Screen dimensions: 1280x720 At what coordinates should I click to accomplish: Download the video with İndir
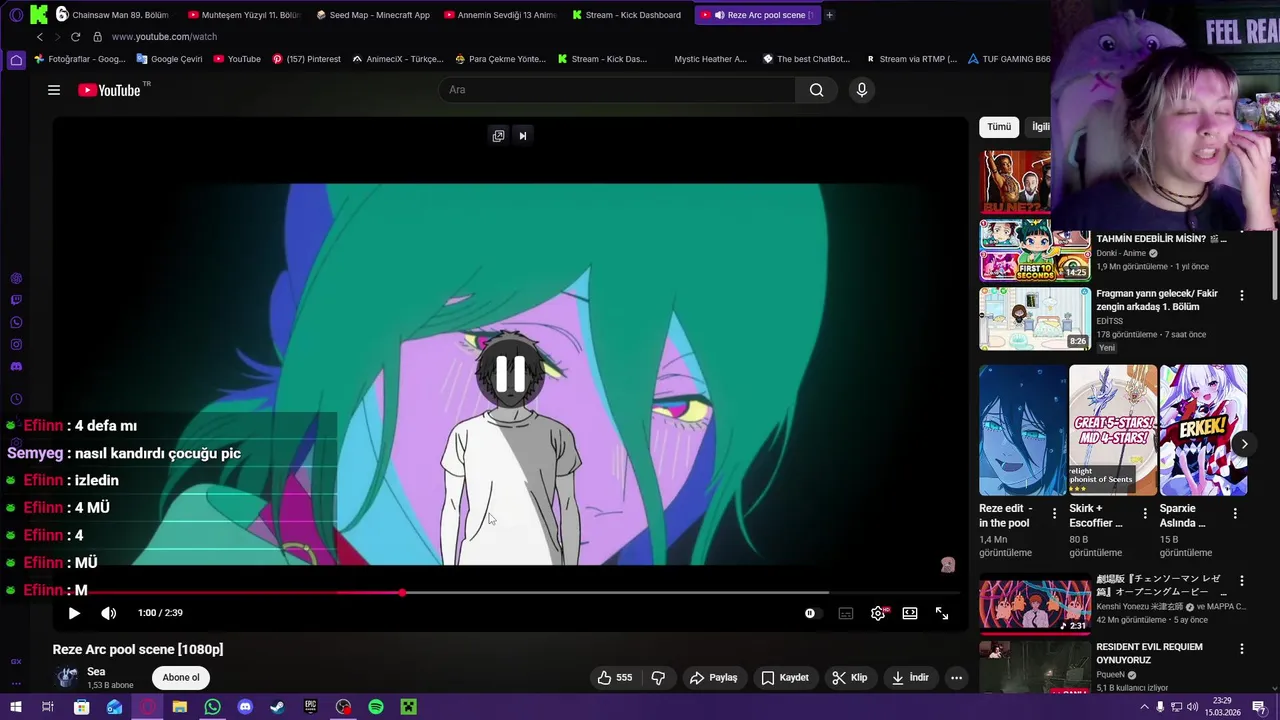pos(910,677)
